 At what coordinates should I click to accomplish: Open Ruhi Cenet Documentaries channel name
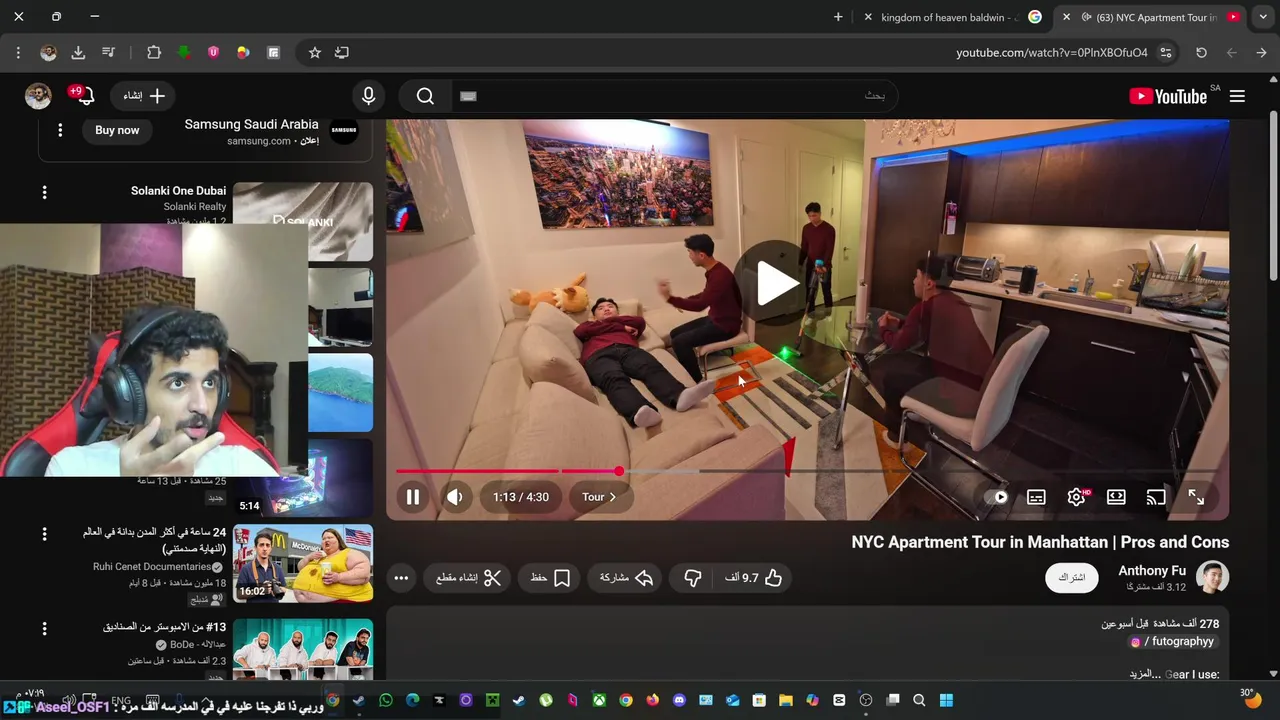click(x=152, y=567)
